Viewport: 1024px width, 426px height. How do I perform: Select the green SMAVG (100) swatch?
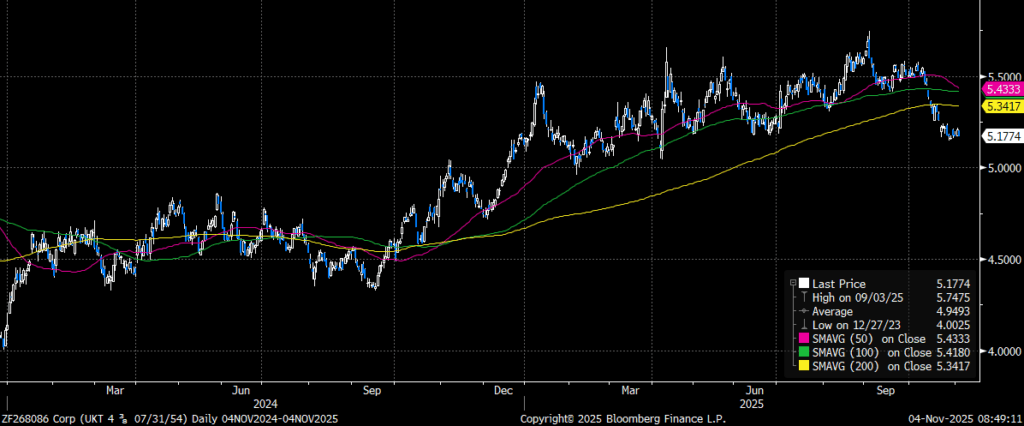click(806, 352)
